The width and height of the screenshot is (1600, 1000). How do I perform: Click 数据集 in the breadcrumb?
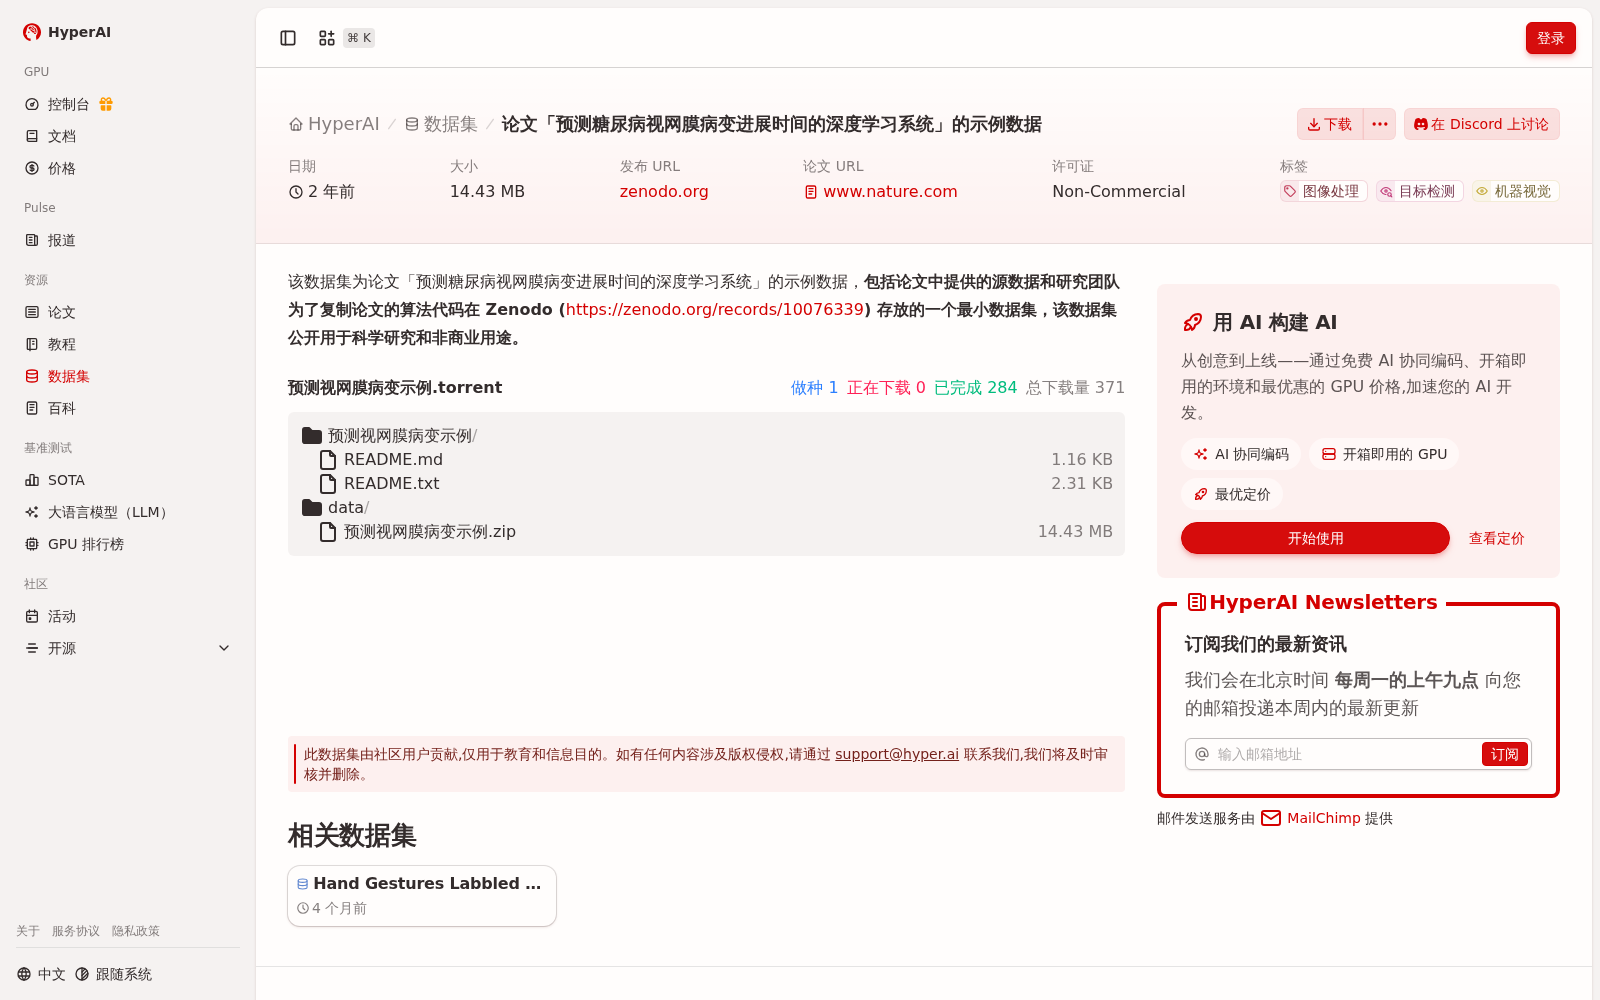pyautogui.click(x=450, y=124)
